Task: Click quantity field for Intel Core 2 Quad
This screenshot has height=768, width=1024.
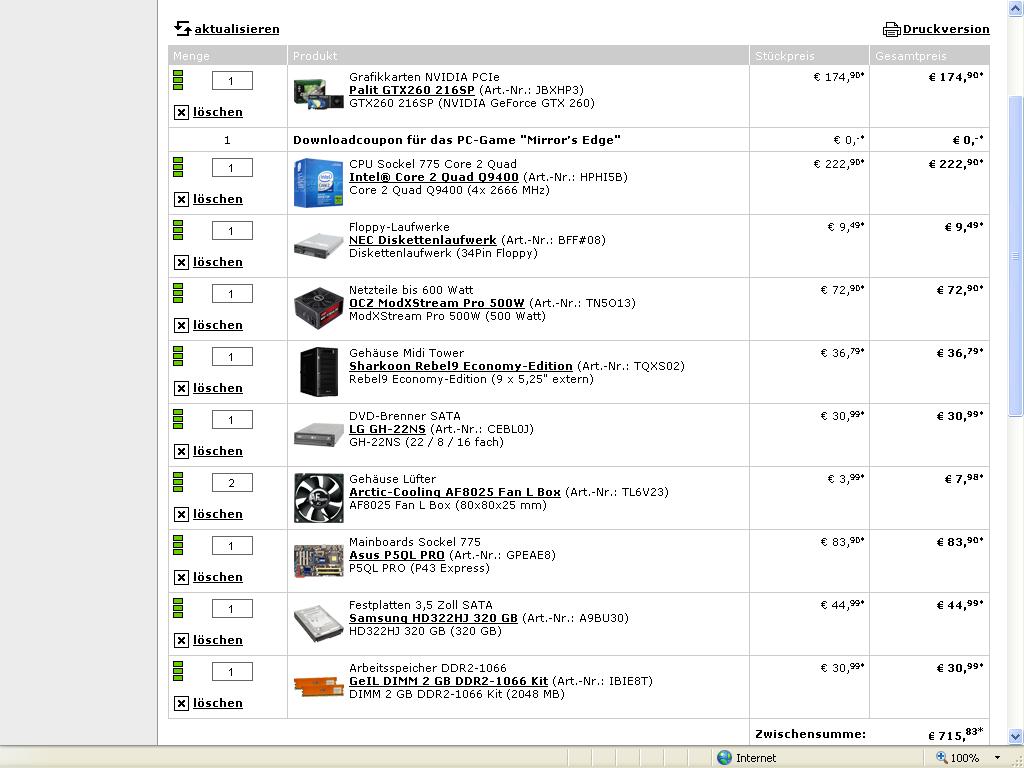Action: pos(232,168)
